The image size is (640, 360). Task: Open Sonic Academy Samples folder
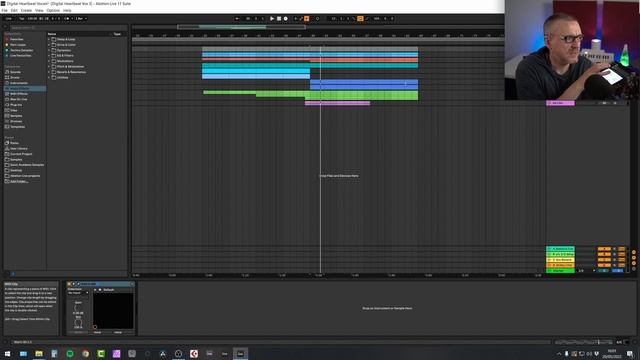[27, 165]
